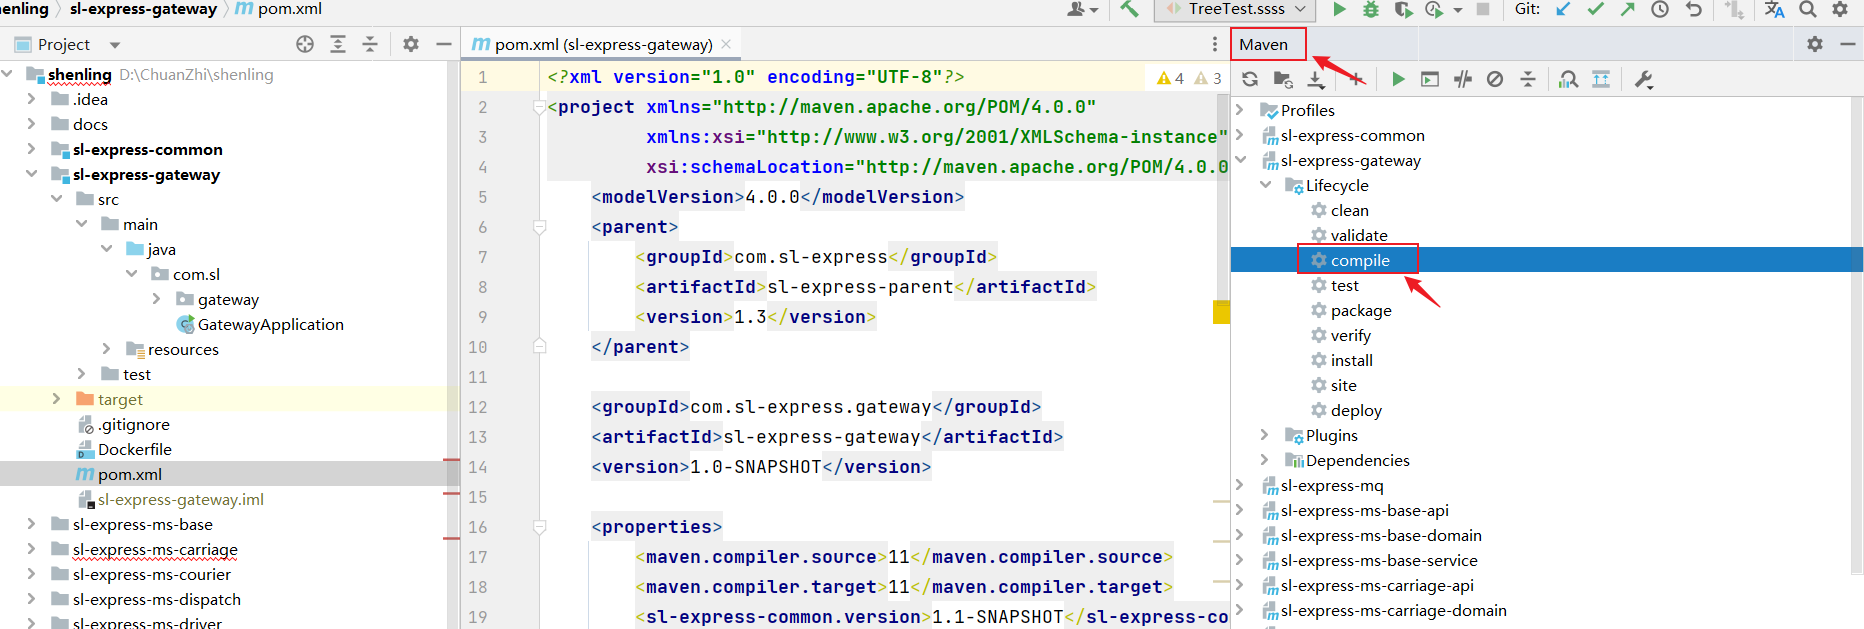The height and width of the screenshot is (629, 1864).
Task: Select the package lifecycle goal
Action: pyautogui.click(x=1361, y=310)
